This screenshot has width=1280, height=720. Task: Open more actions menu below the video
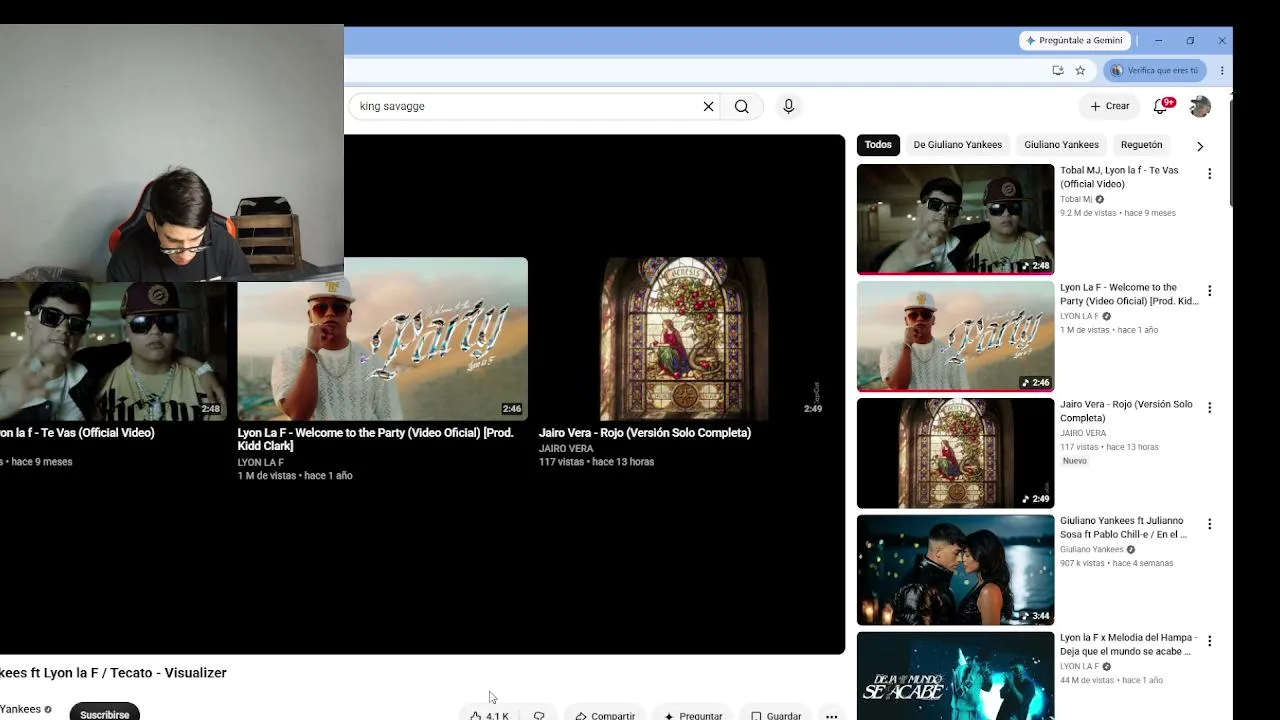click(831, 716)
